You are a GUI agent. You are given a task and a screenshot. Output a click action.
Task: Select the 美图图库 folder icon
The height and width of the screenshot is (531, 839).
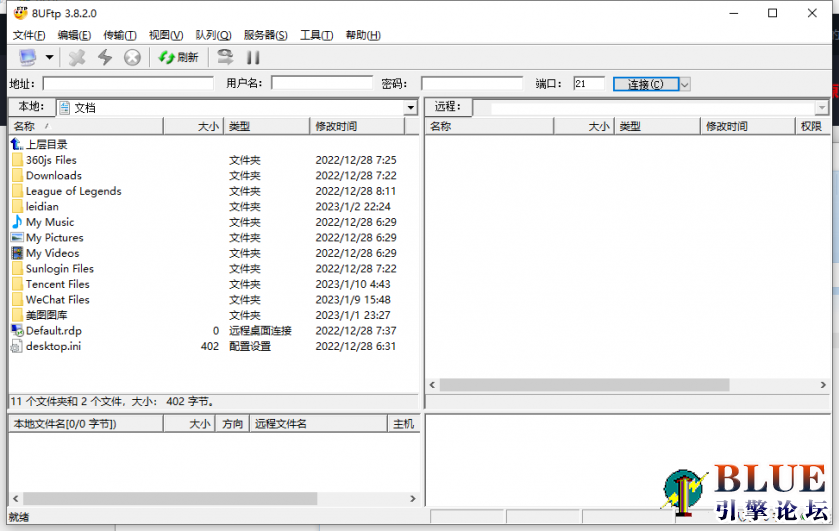17,315
